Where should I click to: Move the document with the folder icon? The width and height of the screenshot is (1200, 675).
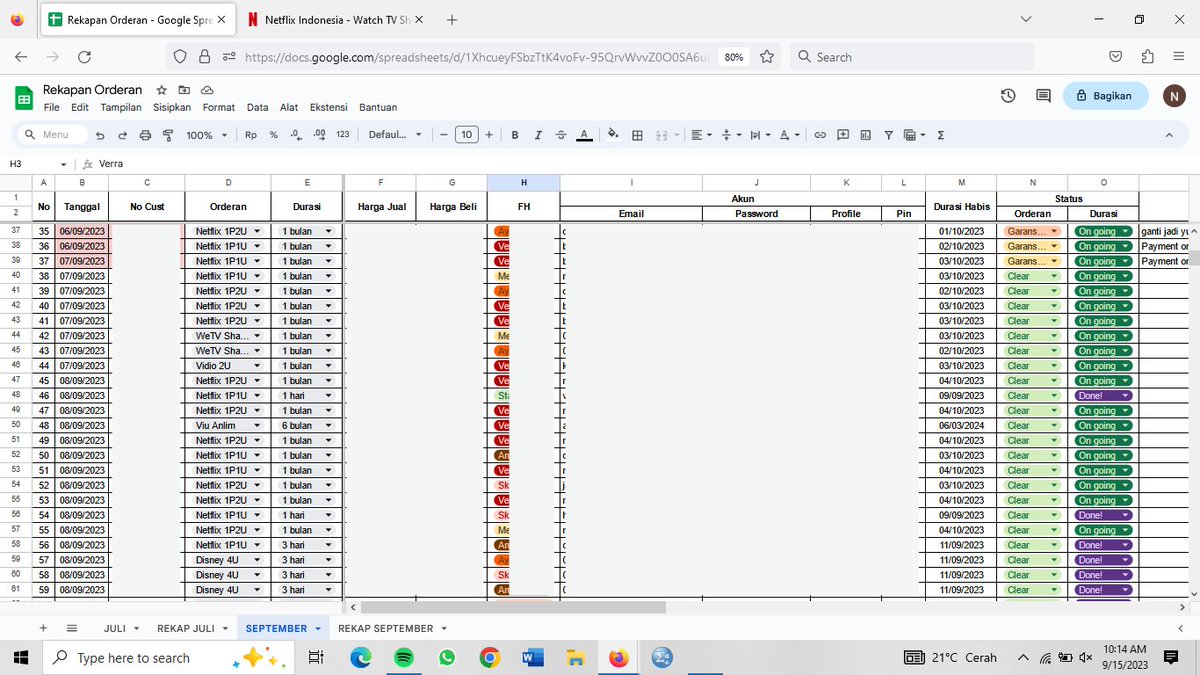click(184, 90)
